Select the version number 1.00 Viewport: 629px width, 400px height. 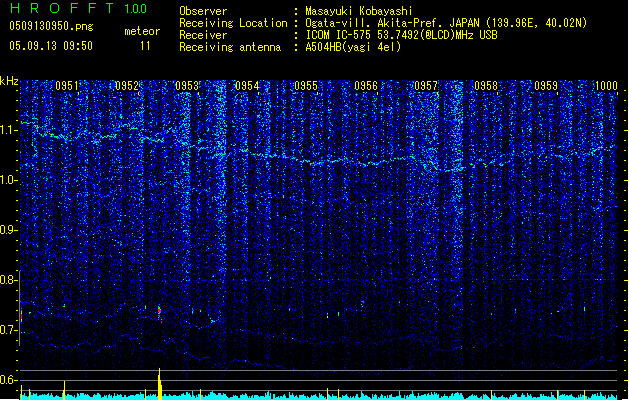(136, 9)
